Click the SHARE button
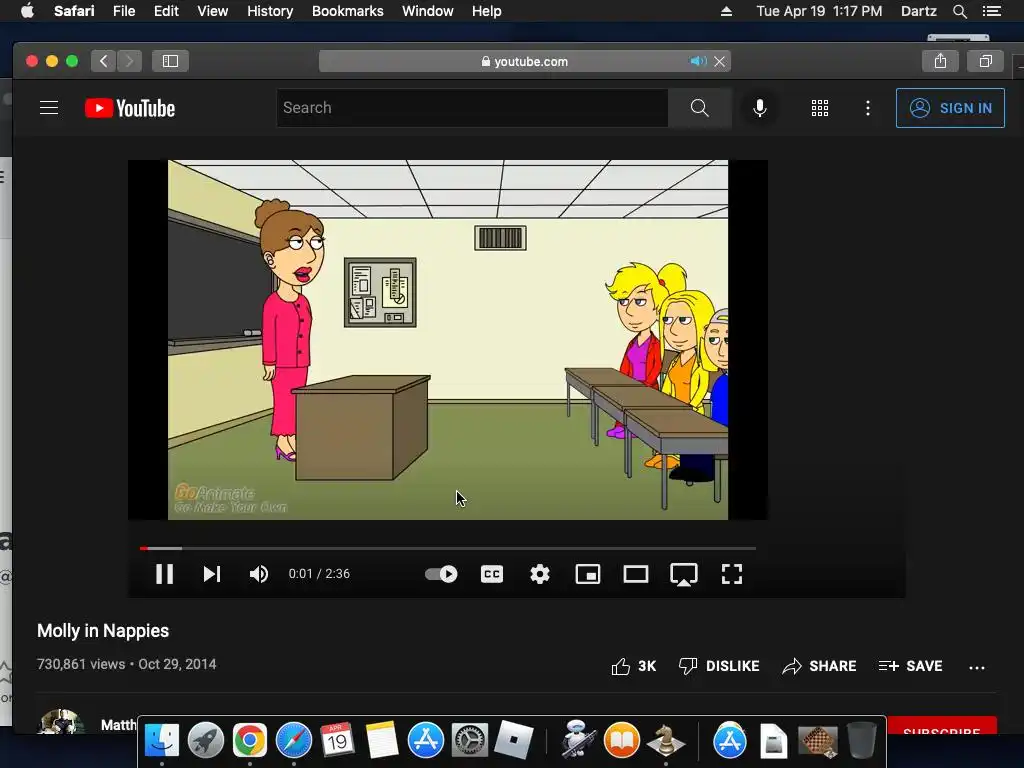The height and width of the screenshot is (768, 1024). (819, 666)
